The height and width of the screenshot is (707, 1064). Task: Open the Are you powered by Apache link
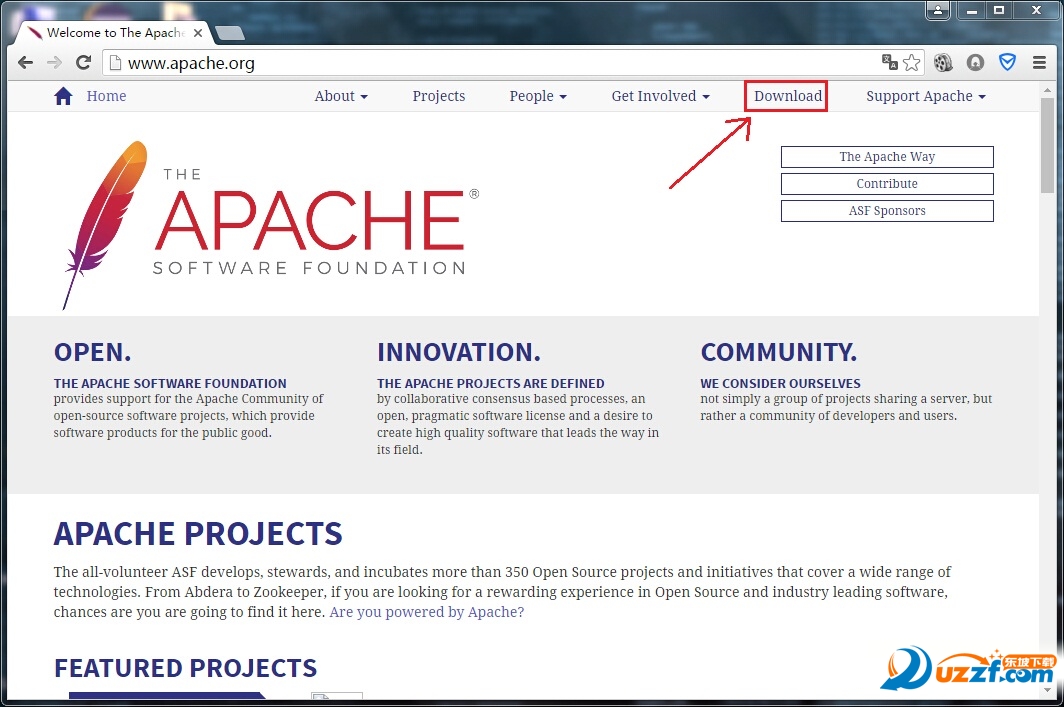[427, 612]
